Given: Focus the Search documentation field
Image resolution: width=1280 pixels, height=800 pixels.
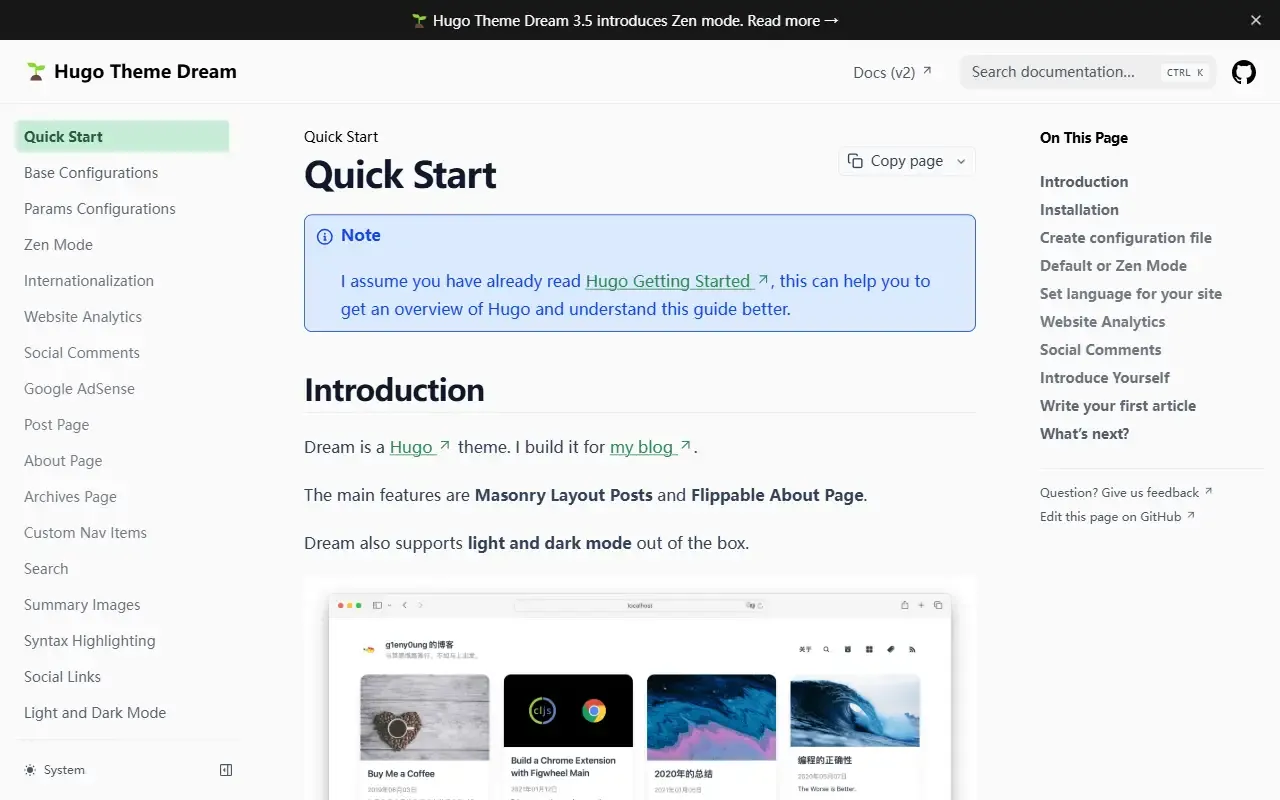Looking at the screenshot, I should click(x=1088, y=72).
